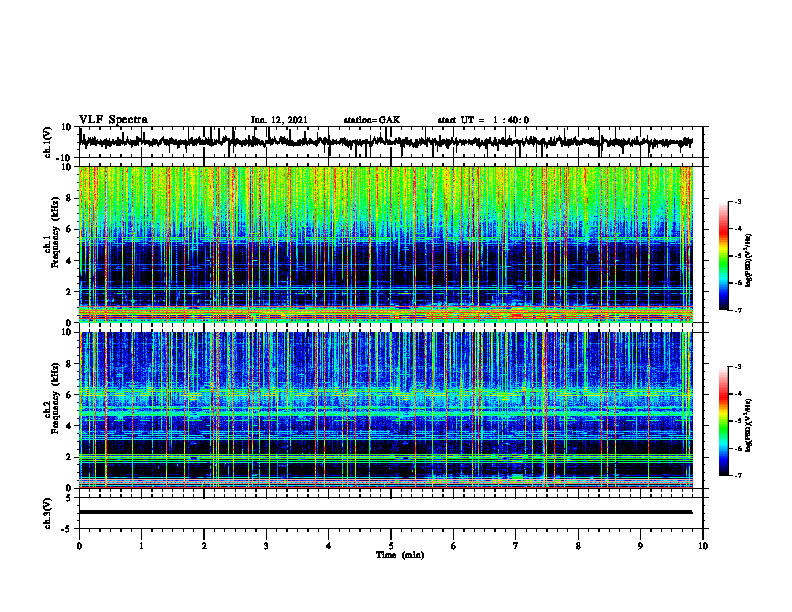Click the time axis tick label "1"
Viewport: 792px width, 612px height.
[141, 546]
